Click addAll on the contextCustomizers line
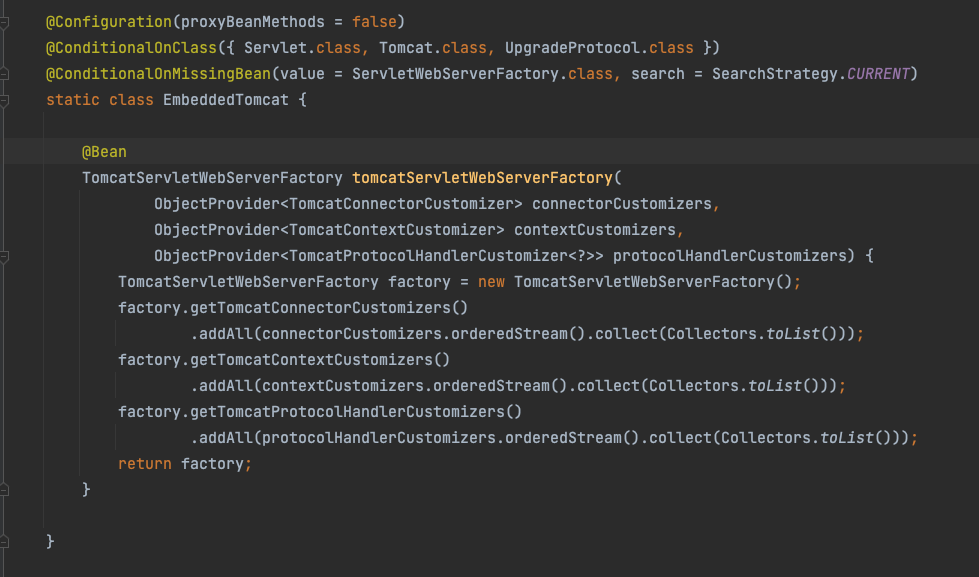 pos(225,386)
